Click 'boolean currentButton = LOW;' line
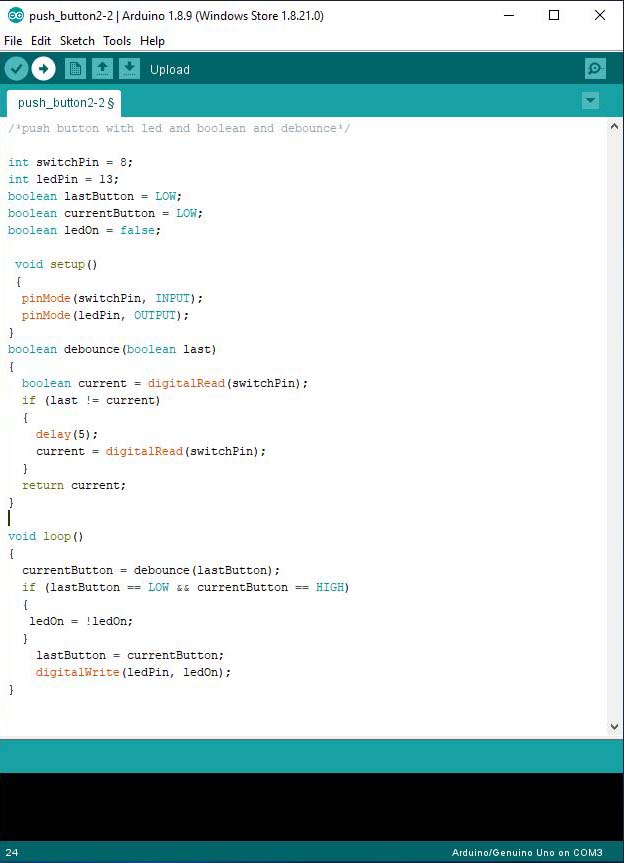624x863 pixels. point(105,214)
